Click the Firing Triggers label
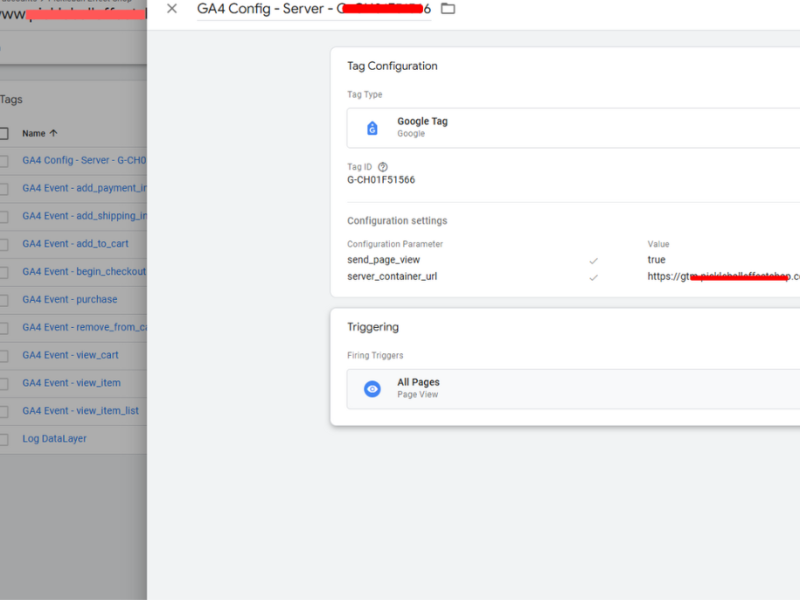 (x=376, y=355)
